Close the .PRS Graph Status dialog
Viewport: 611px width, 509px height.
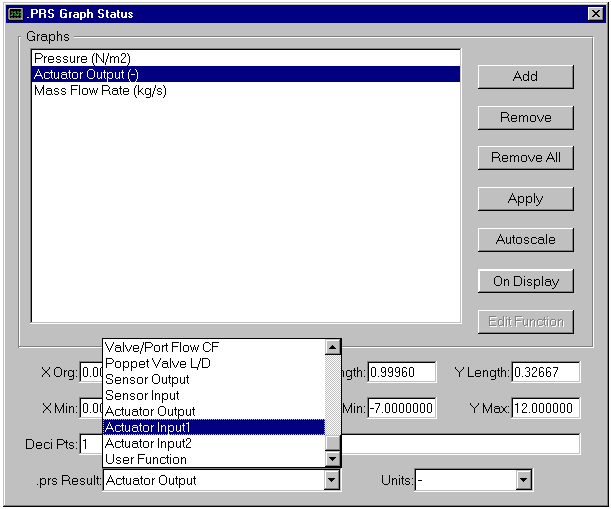click(x=595, y=14)
